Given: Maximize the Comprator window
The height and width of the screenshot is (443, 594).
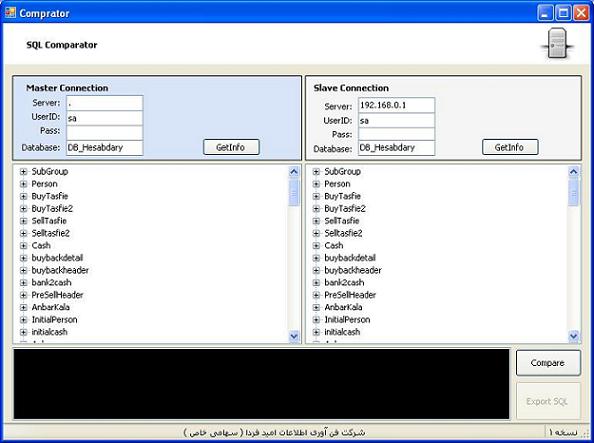Looking at the screenshot, I should click(563, 13).
